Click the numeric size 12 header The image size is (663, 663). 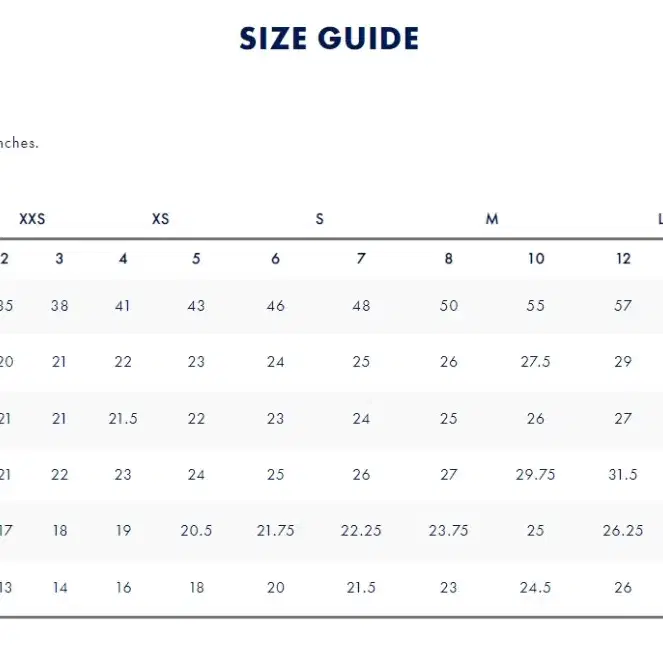(623, 258)
